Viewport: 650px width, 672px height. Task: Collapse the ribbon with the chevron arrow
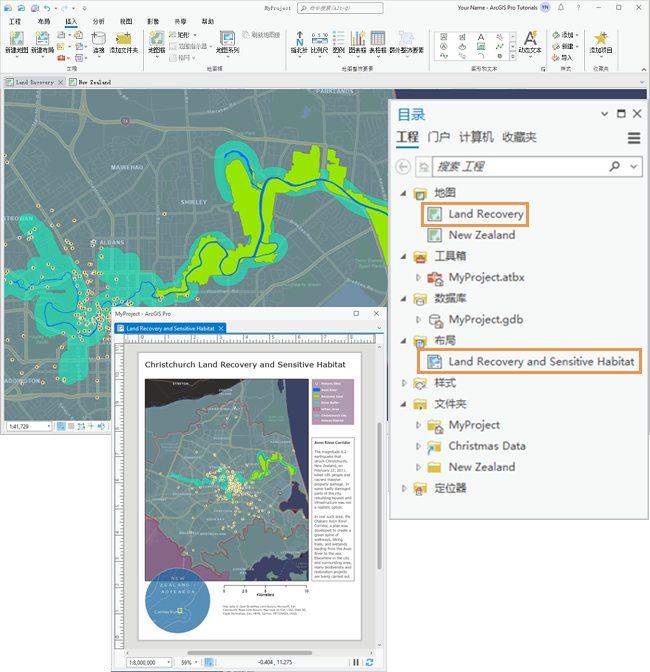point(644,69)
